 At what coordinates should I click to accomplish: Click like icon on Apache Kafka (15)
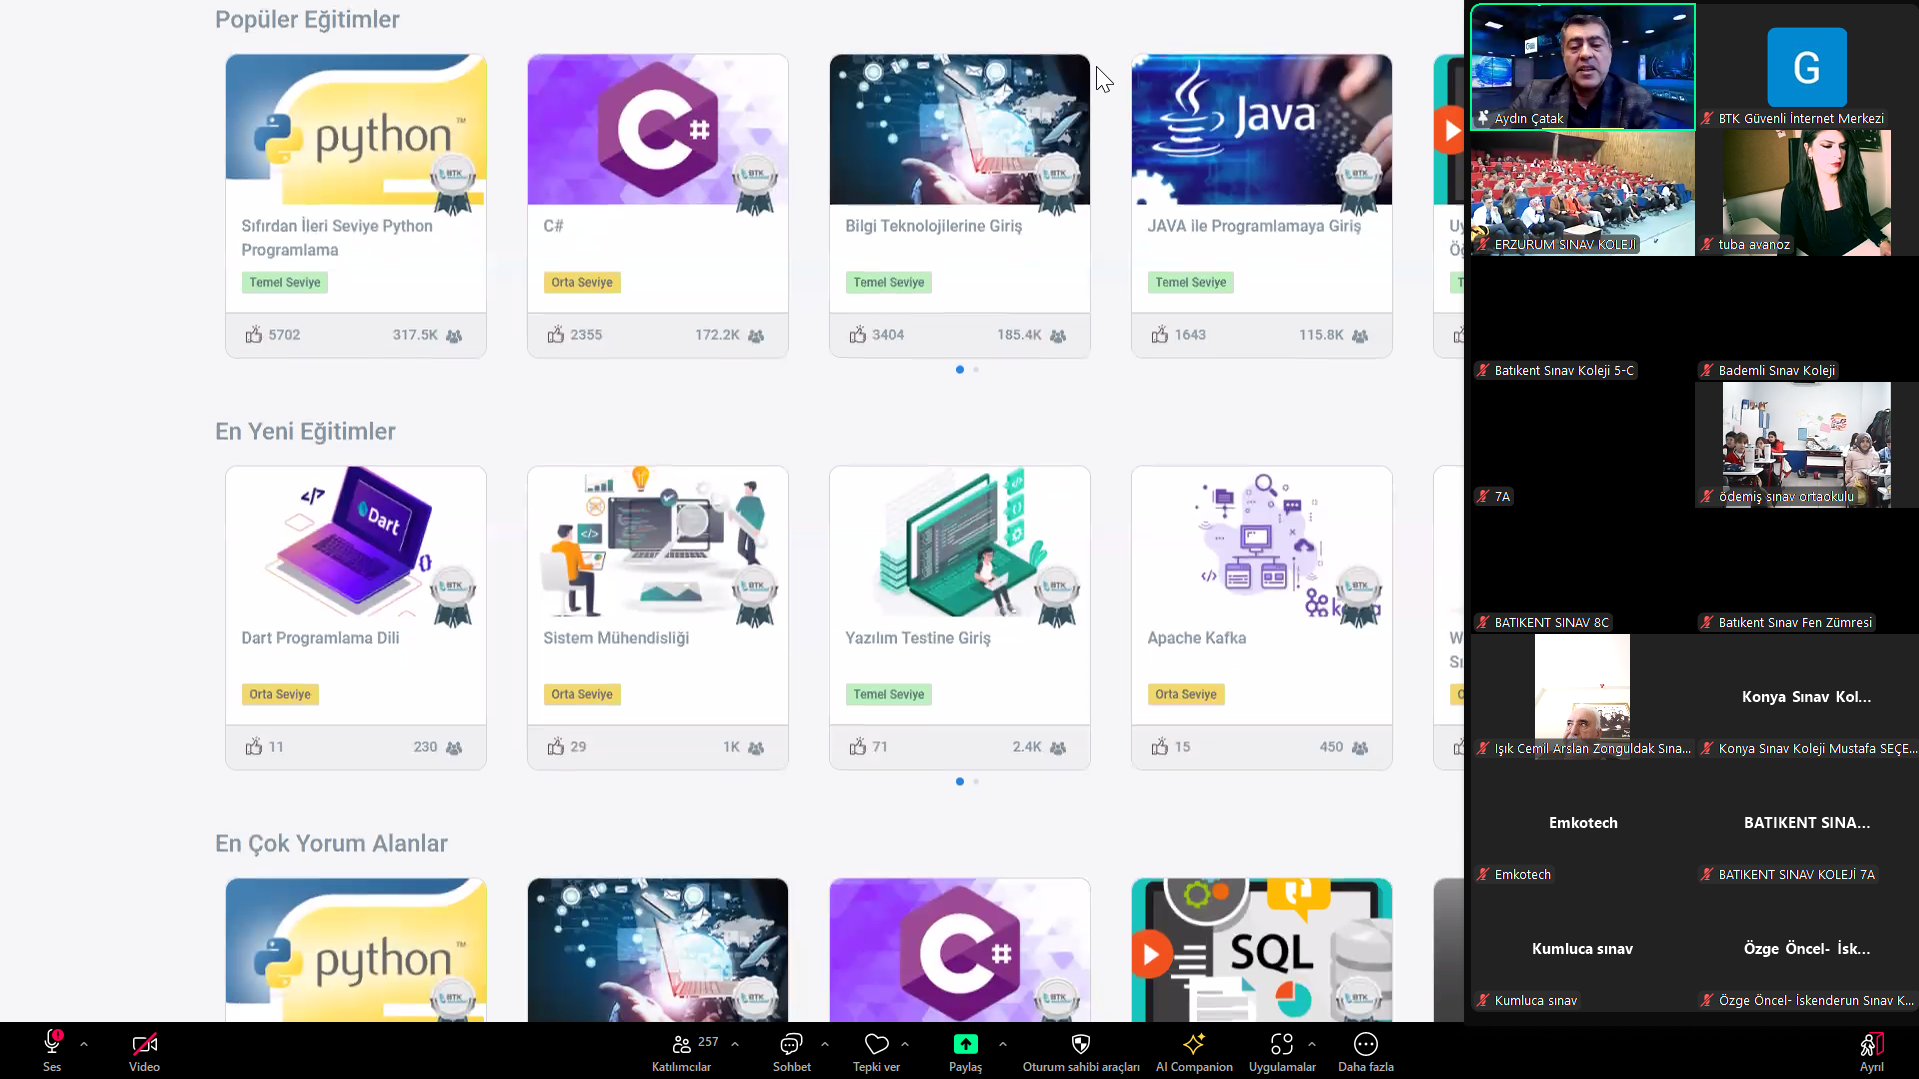[1160, 747]
